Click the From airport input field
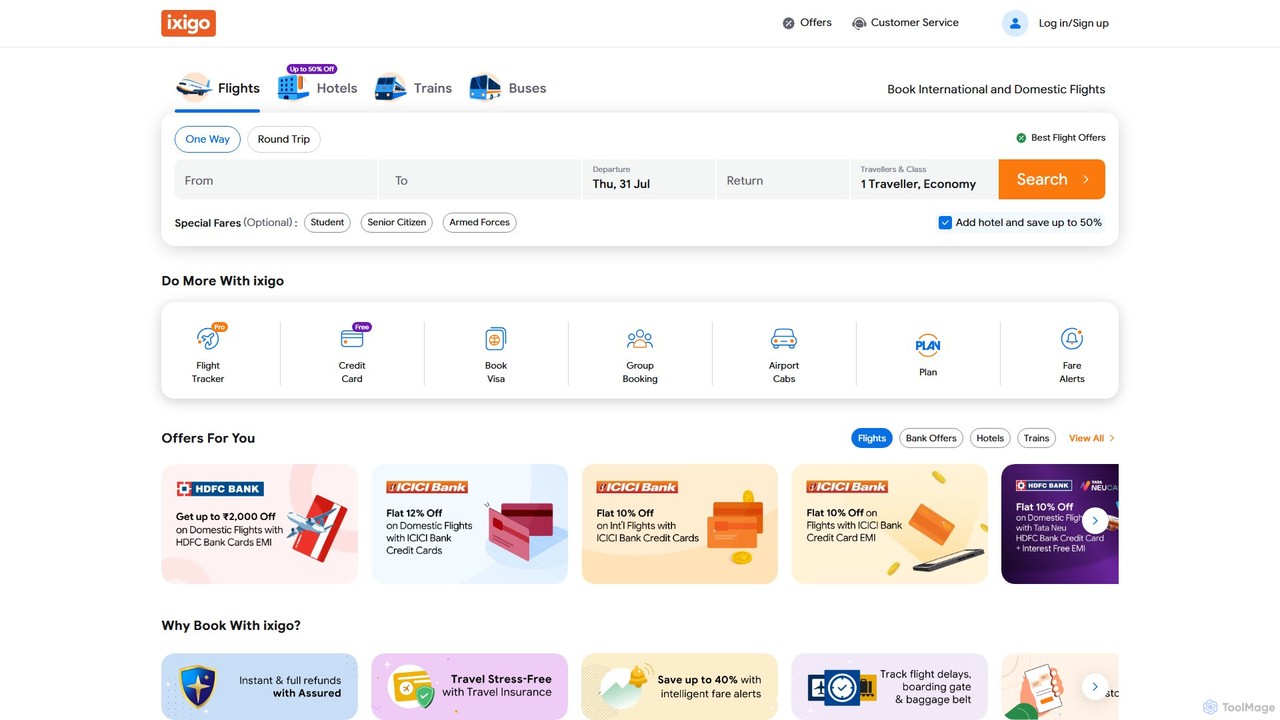 click(x=276, y=179)
